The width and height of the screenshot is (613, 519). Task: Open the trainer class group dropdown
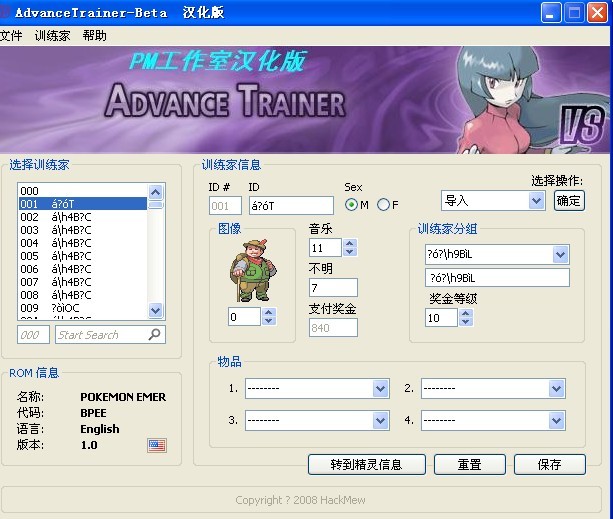click(x=560, y=254)
